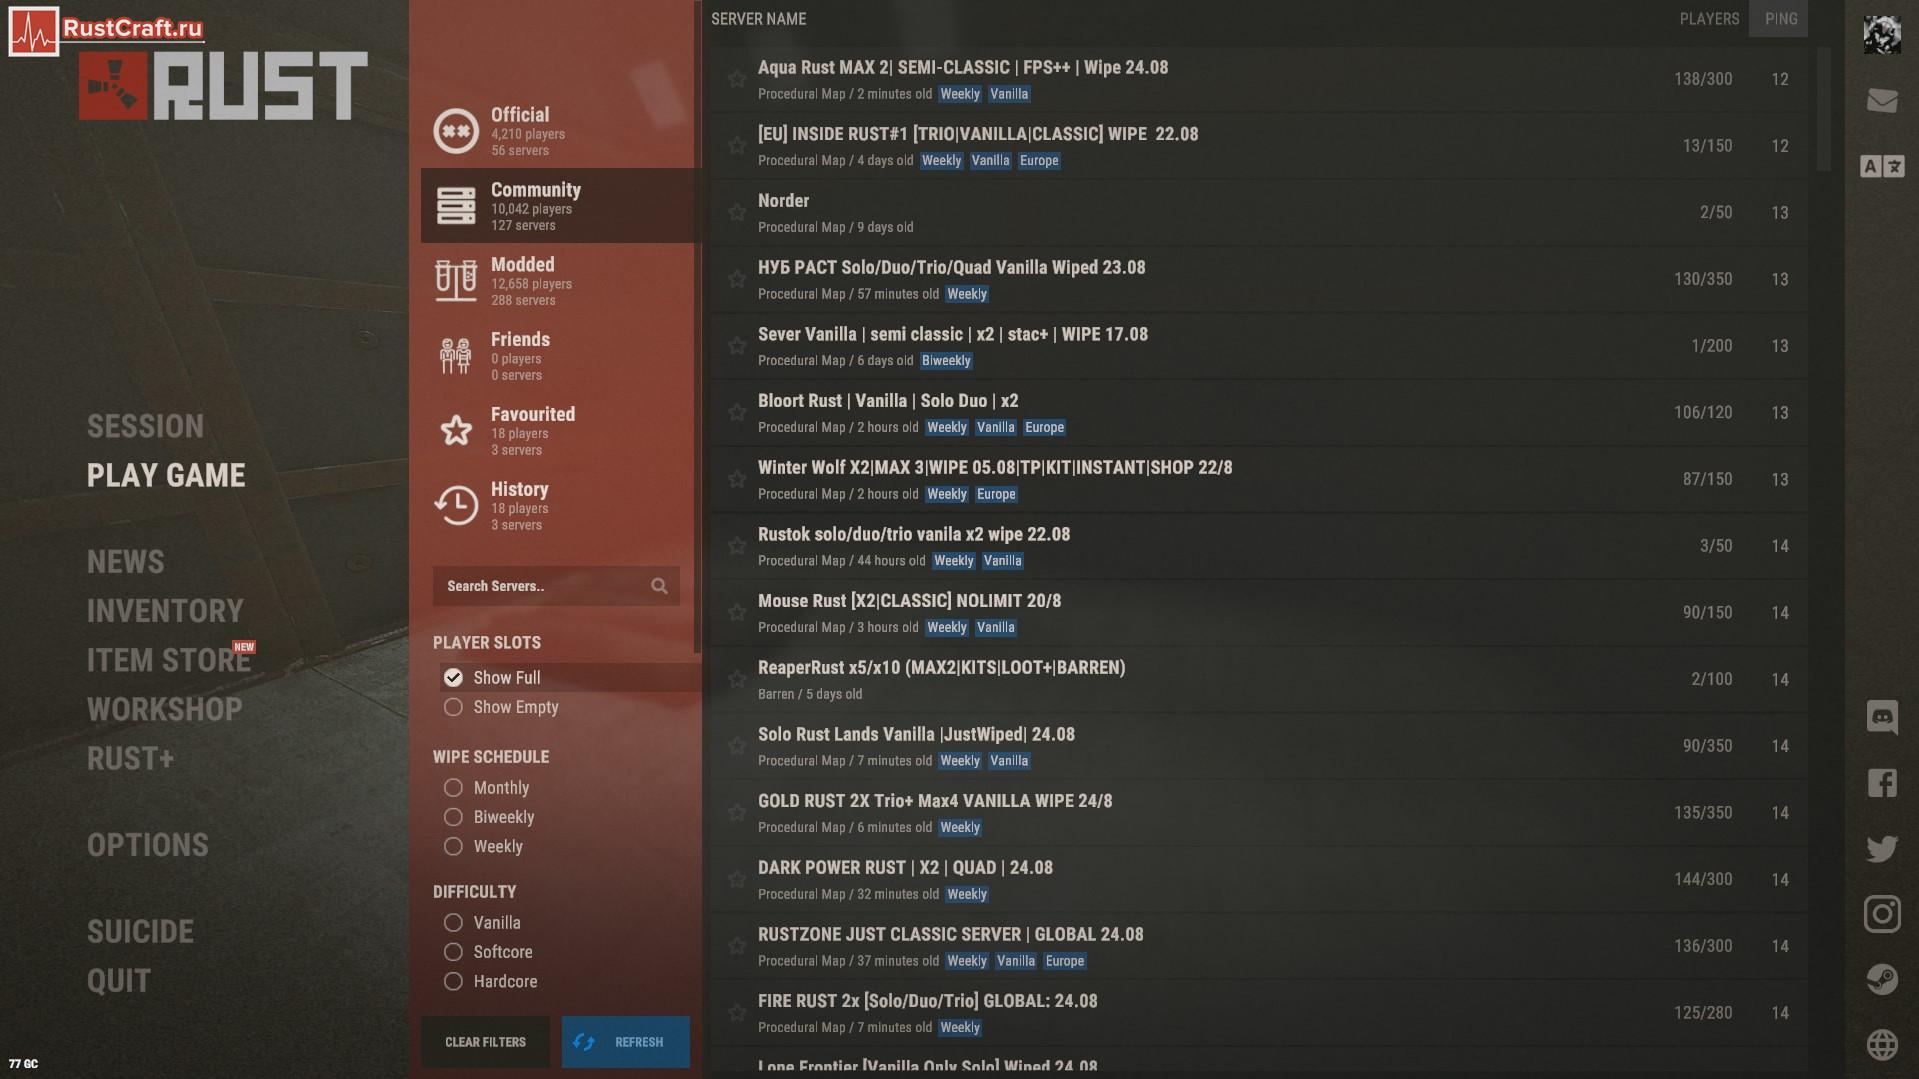Click the Biweekly tag on Sever Vanilla

[946, 361]
